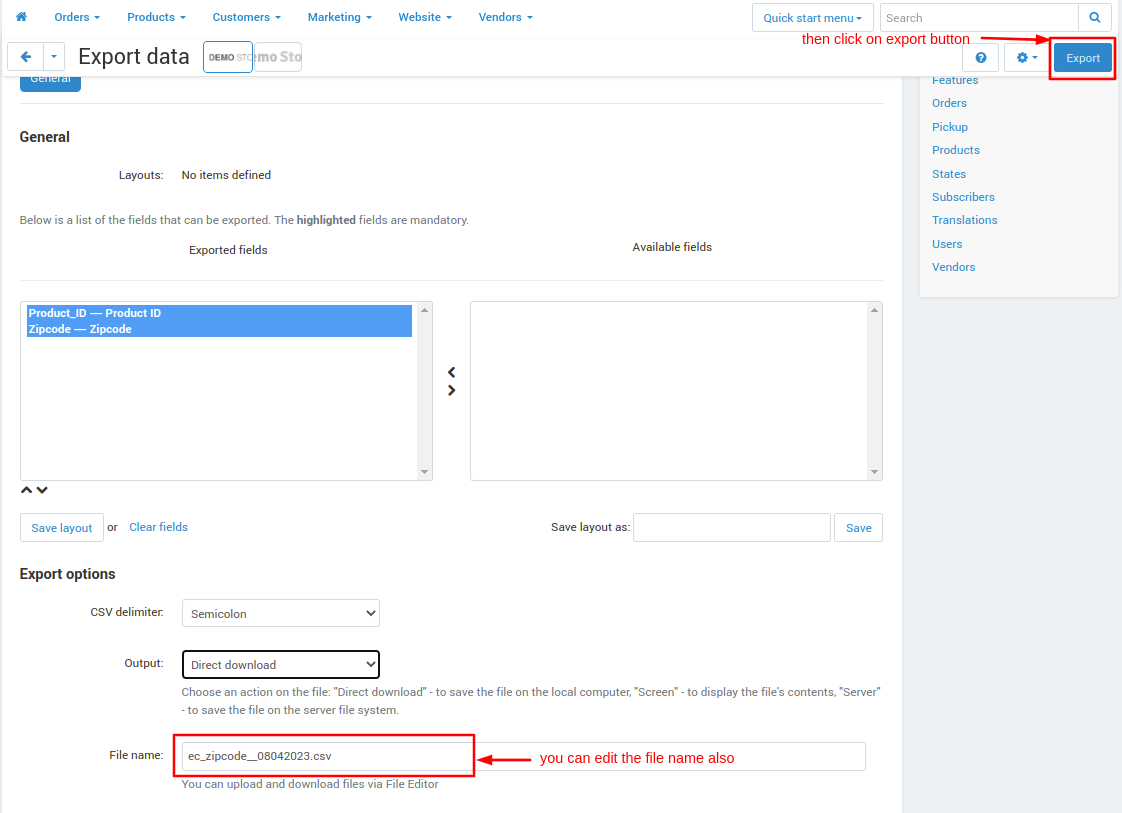Open the help question mark icon
The height and width of the screenshot is (813, 1122).
point(981,58)
